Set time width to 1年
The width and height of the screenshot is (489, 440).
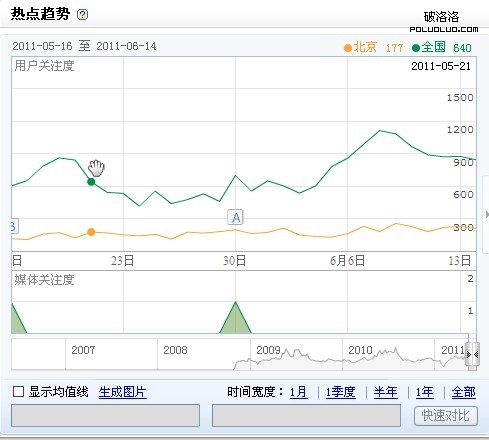click(x=425, y=392)
